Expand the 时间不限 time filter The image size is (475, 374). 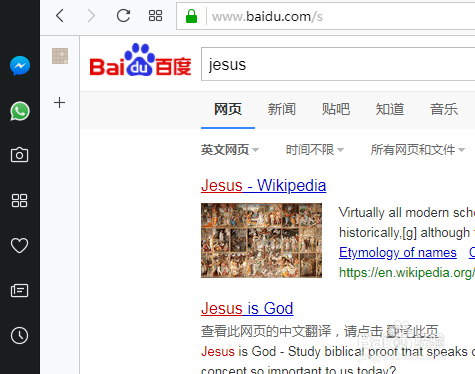[x=315, y=150]
